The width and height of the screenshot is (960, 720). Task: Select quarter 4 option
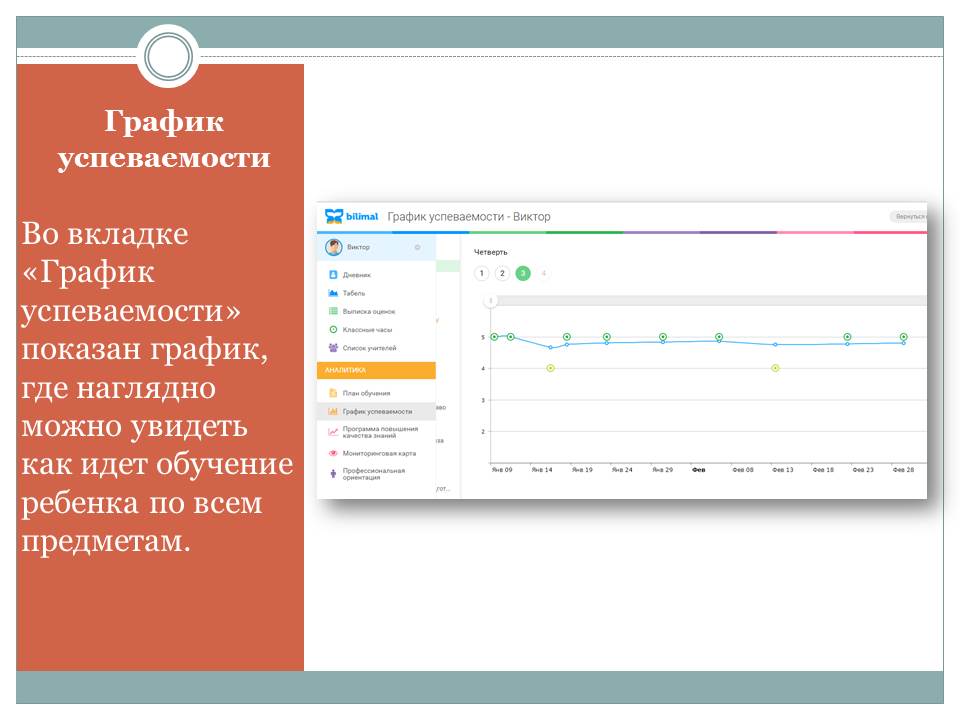[544, 273]
